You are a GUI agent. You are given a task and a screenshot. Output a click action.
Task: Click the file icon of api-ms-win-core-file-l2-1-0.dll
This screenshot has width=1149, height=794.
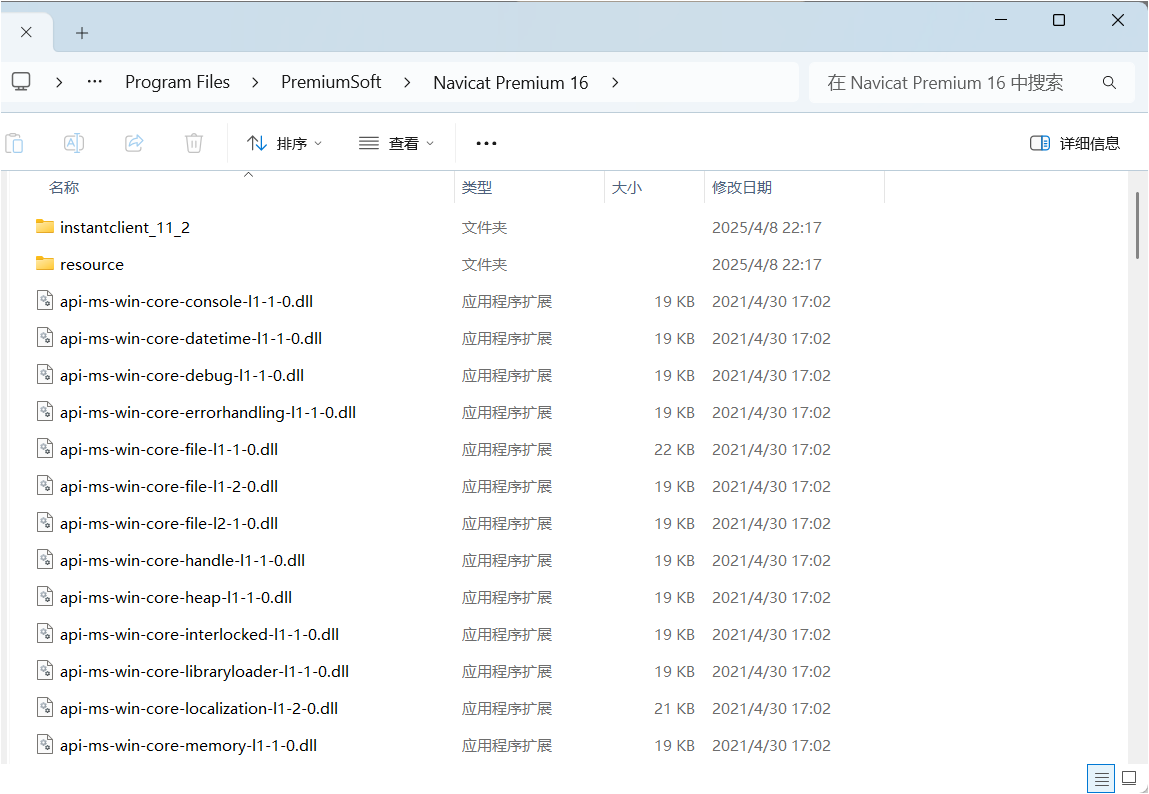[45, 523]
